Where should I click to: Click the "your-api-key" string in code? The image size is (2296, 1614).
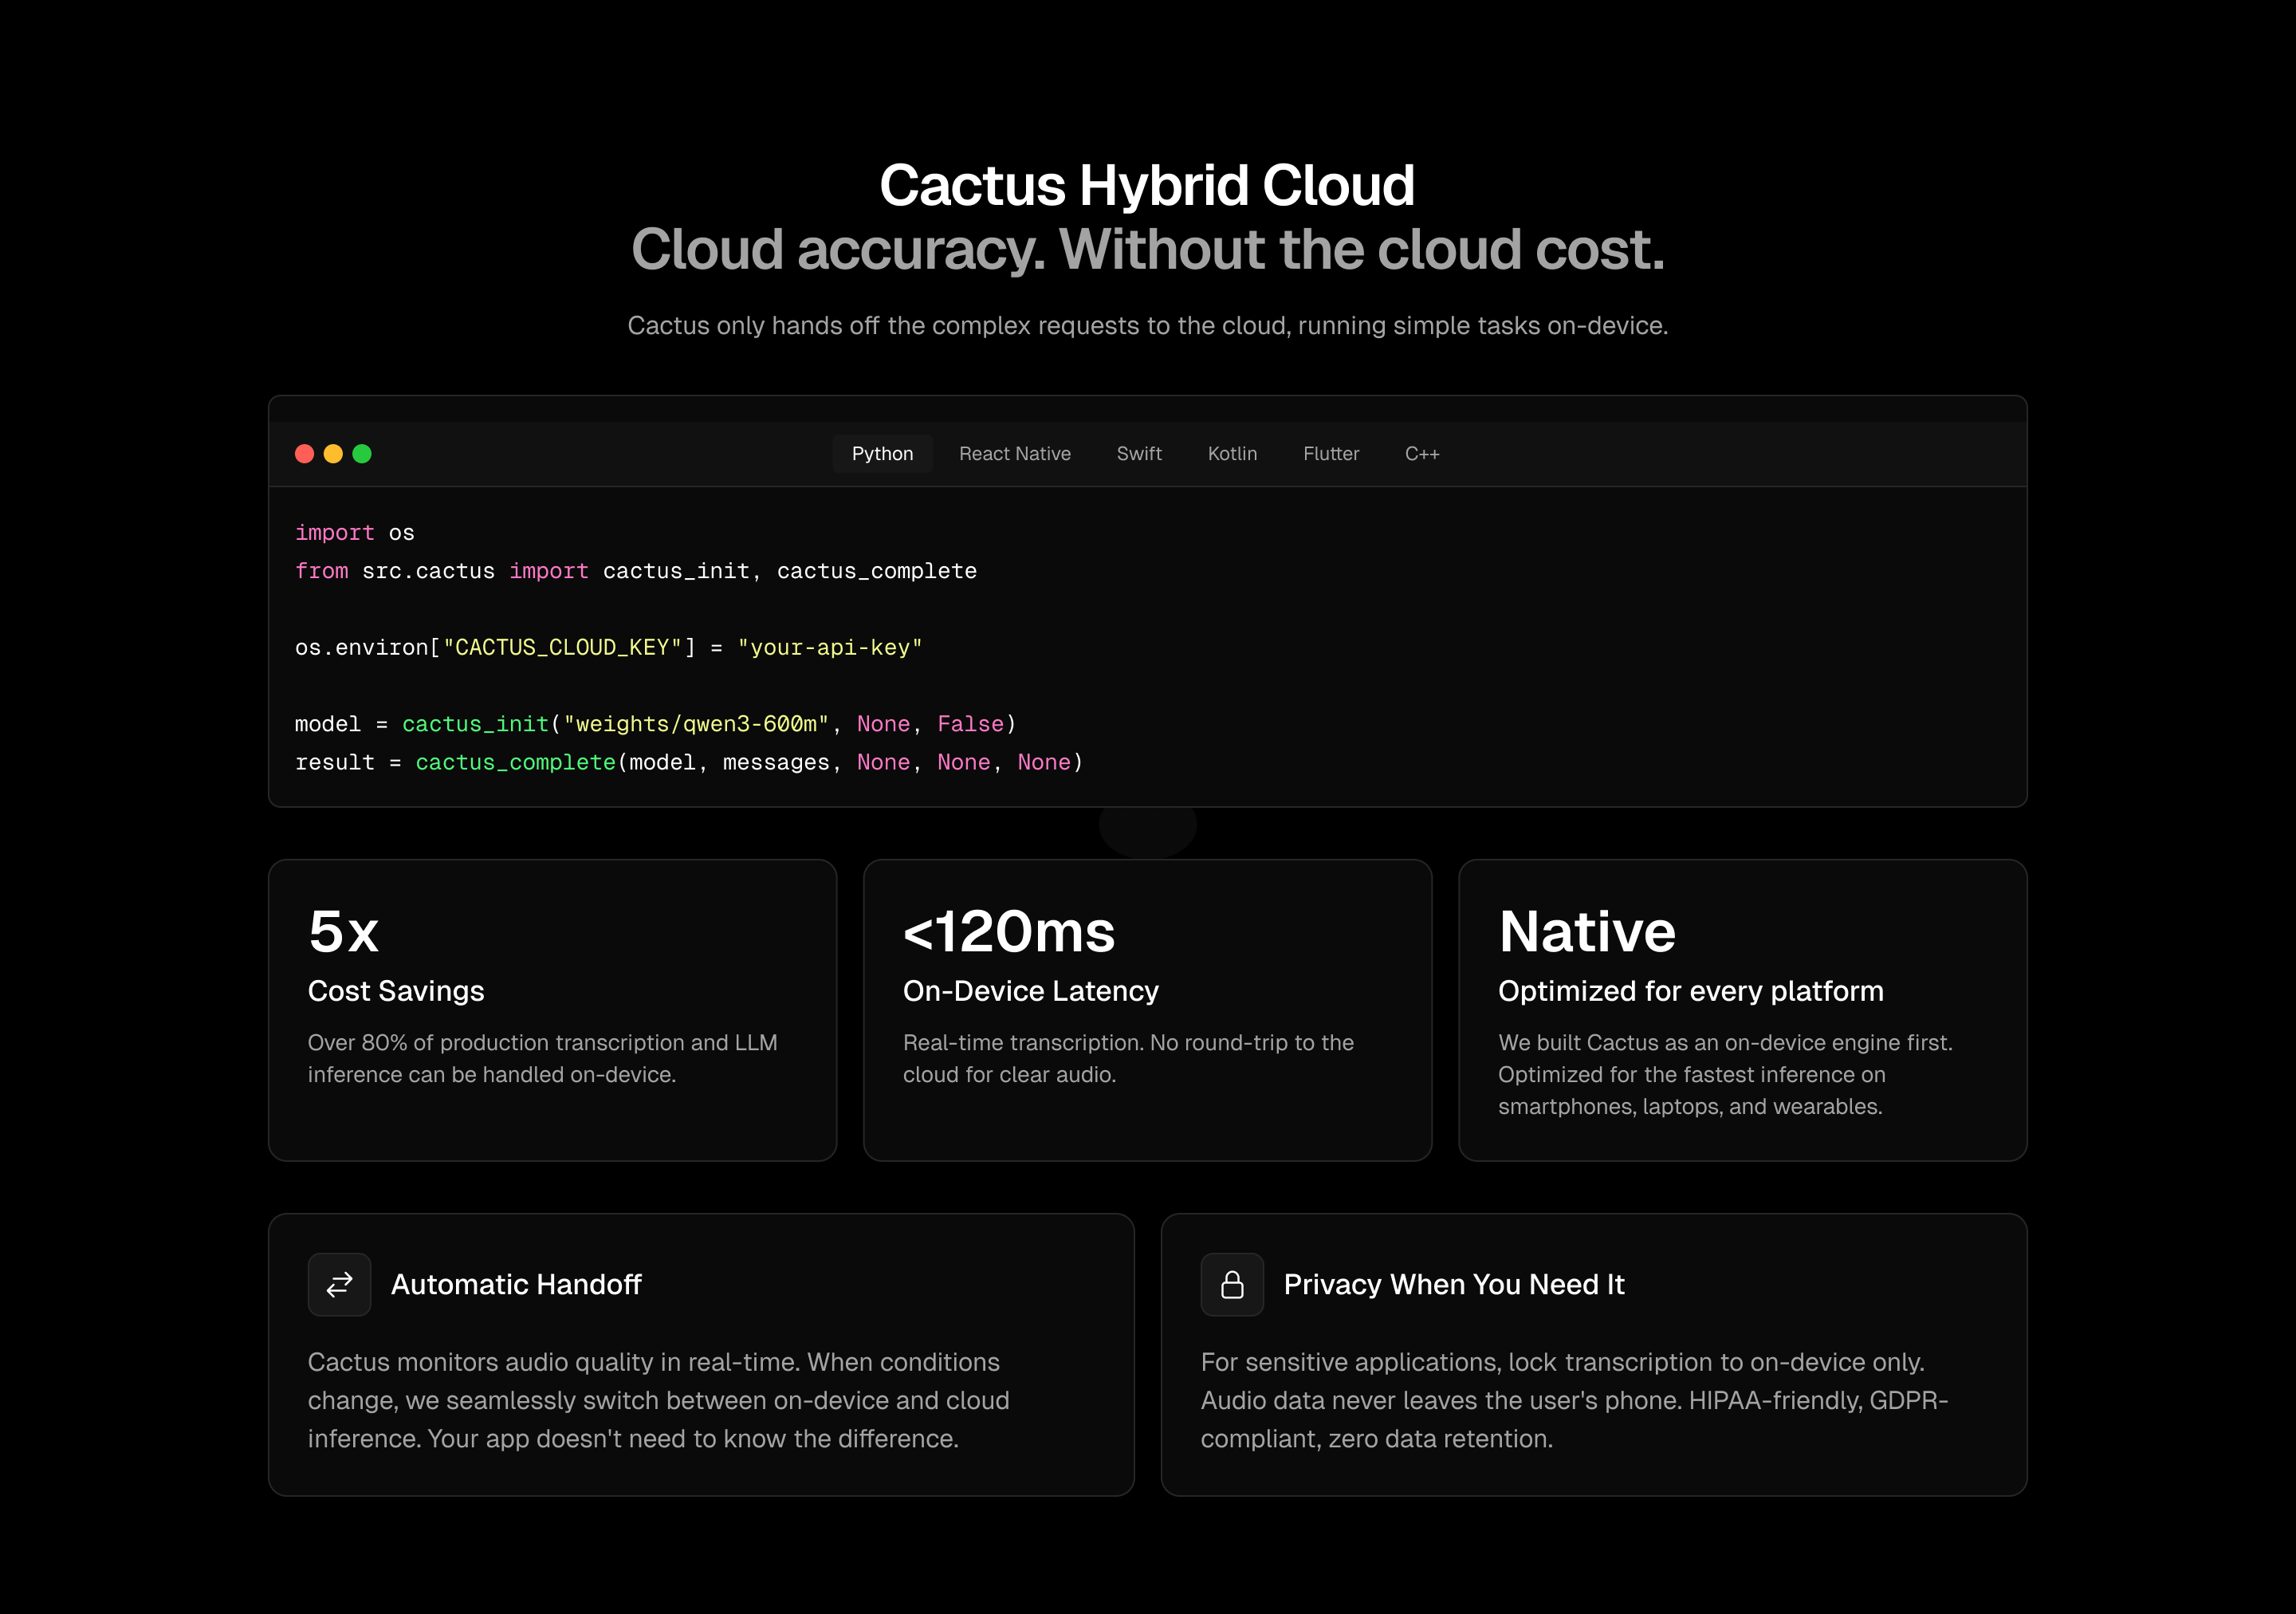coord(830,648)
